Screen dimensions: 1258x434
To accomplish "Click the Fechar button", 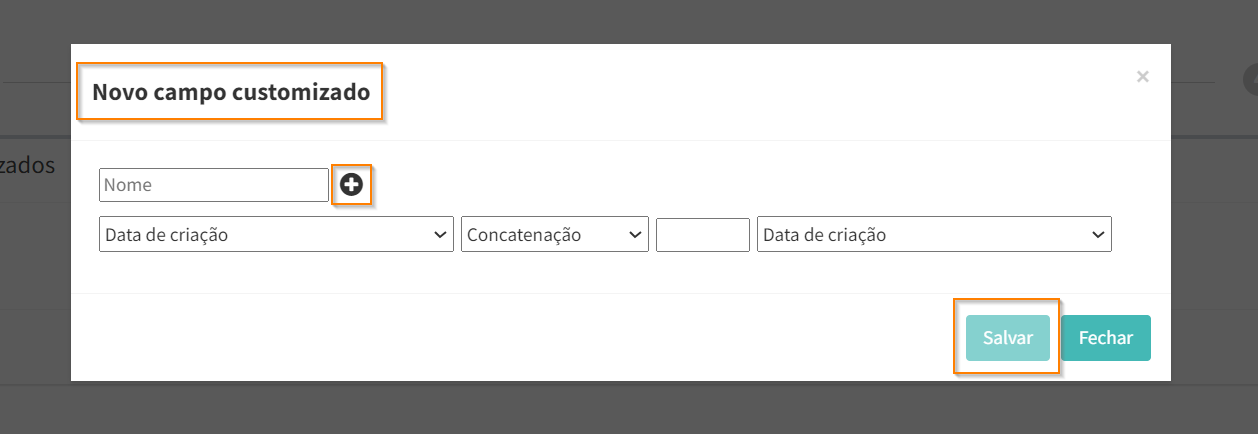I will click(1105, 338).
